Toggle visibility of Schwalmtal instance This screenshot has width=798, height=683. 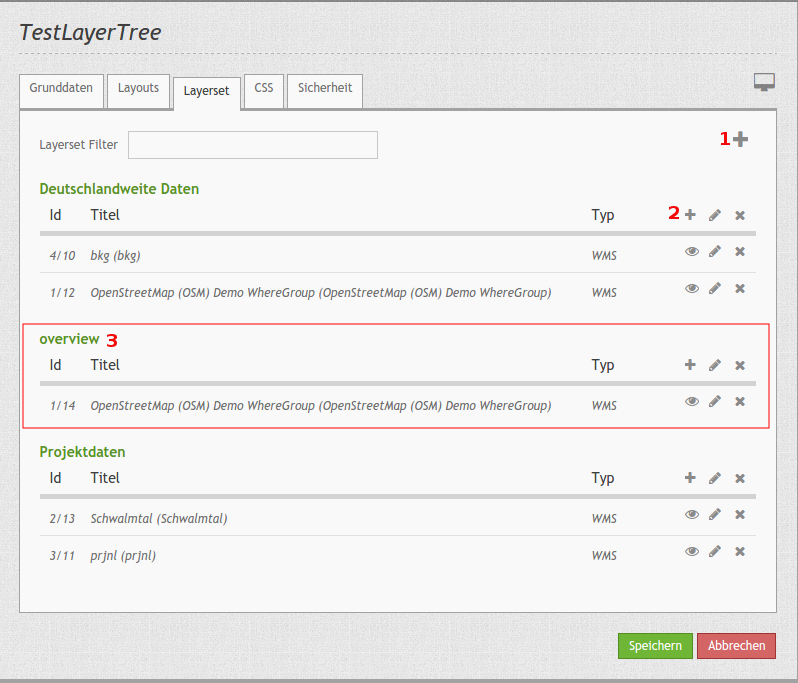tap(691, 515)
